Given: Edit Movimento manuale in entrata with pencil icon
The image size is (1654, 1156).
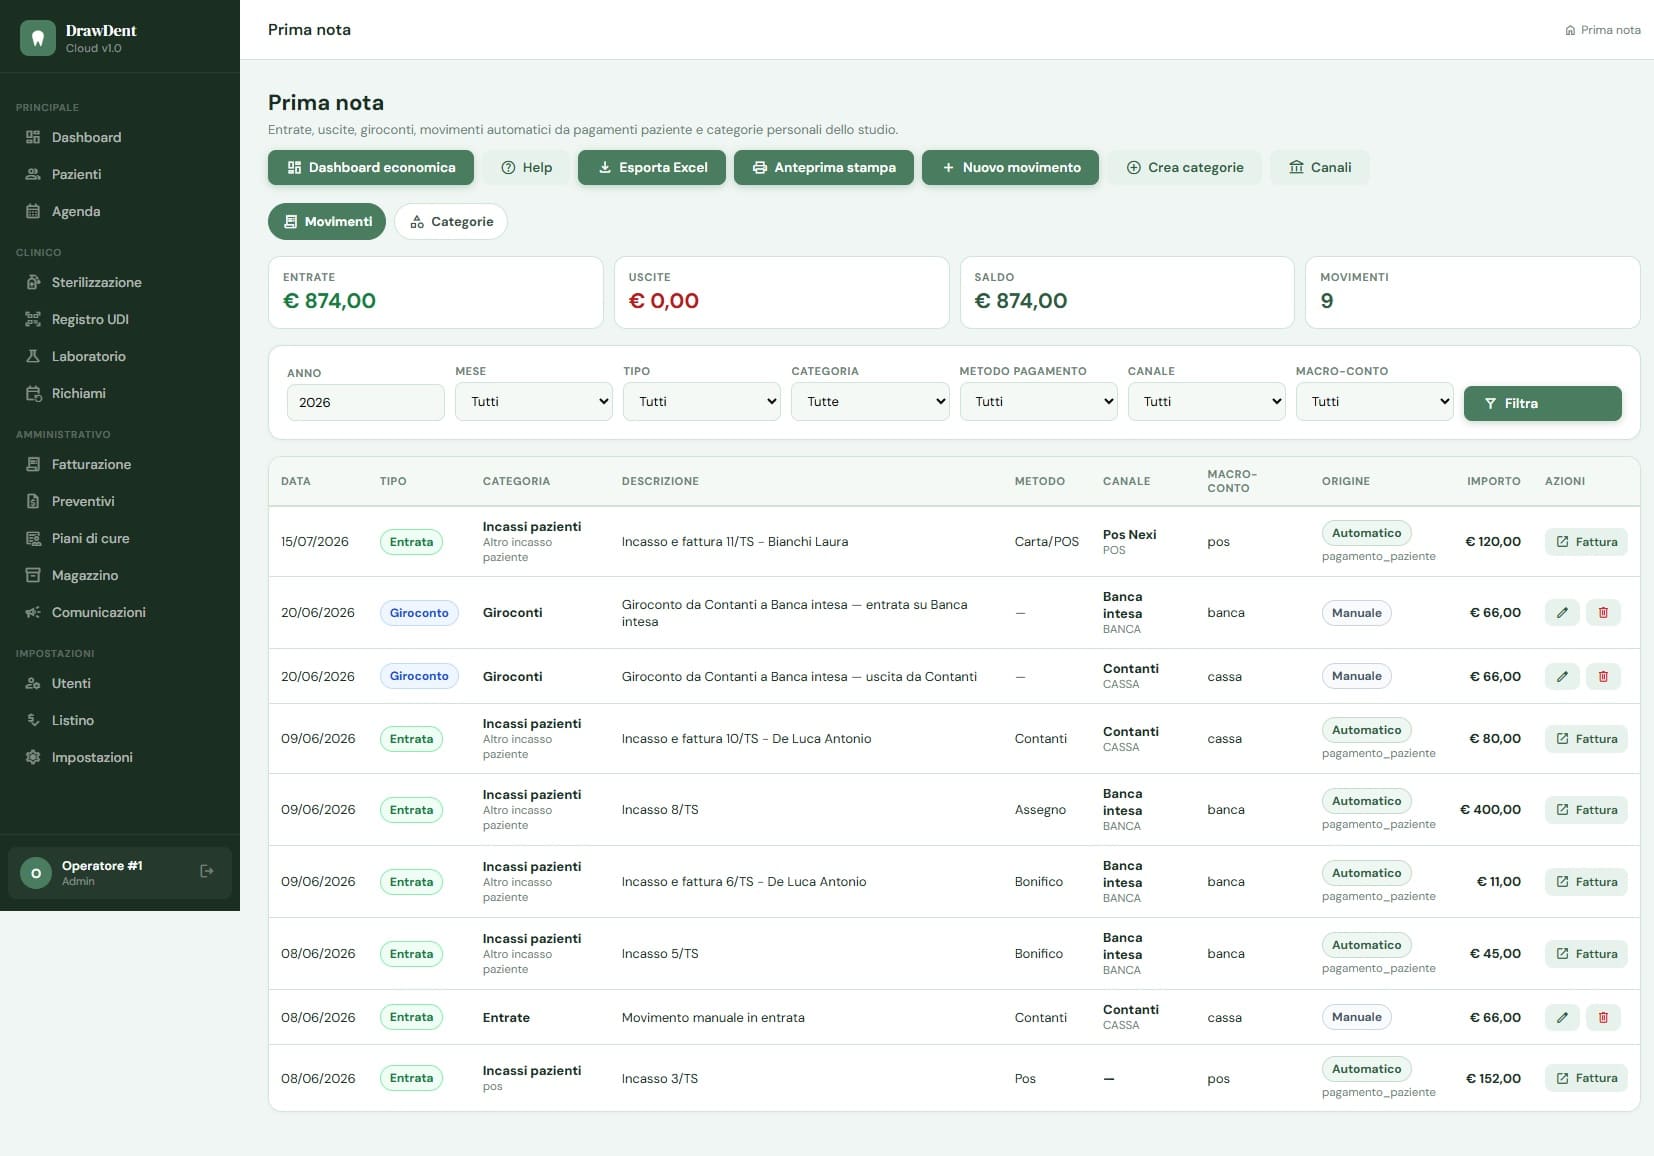Looking at the screenshot, I should pos(1562,1018).
